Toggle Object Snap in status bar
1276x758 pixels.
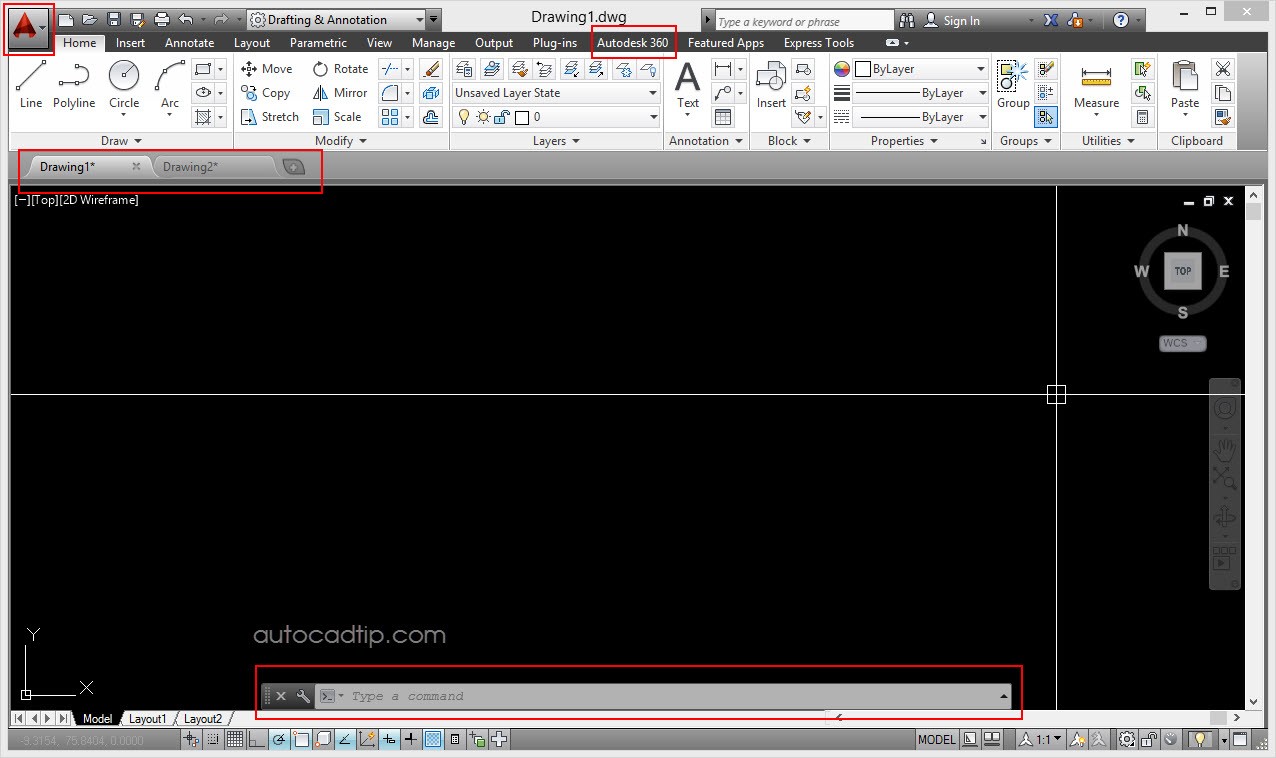click(300, 740)
